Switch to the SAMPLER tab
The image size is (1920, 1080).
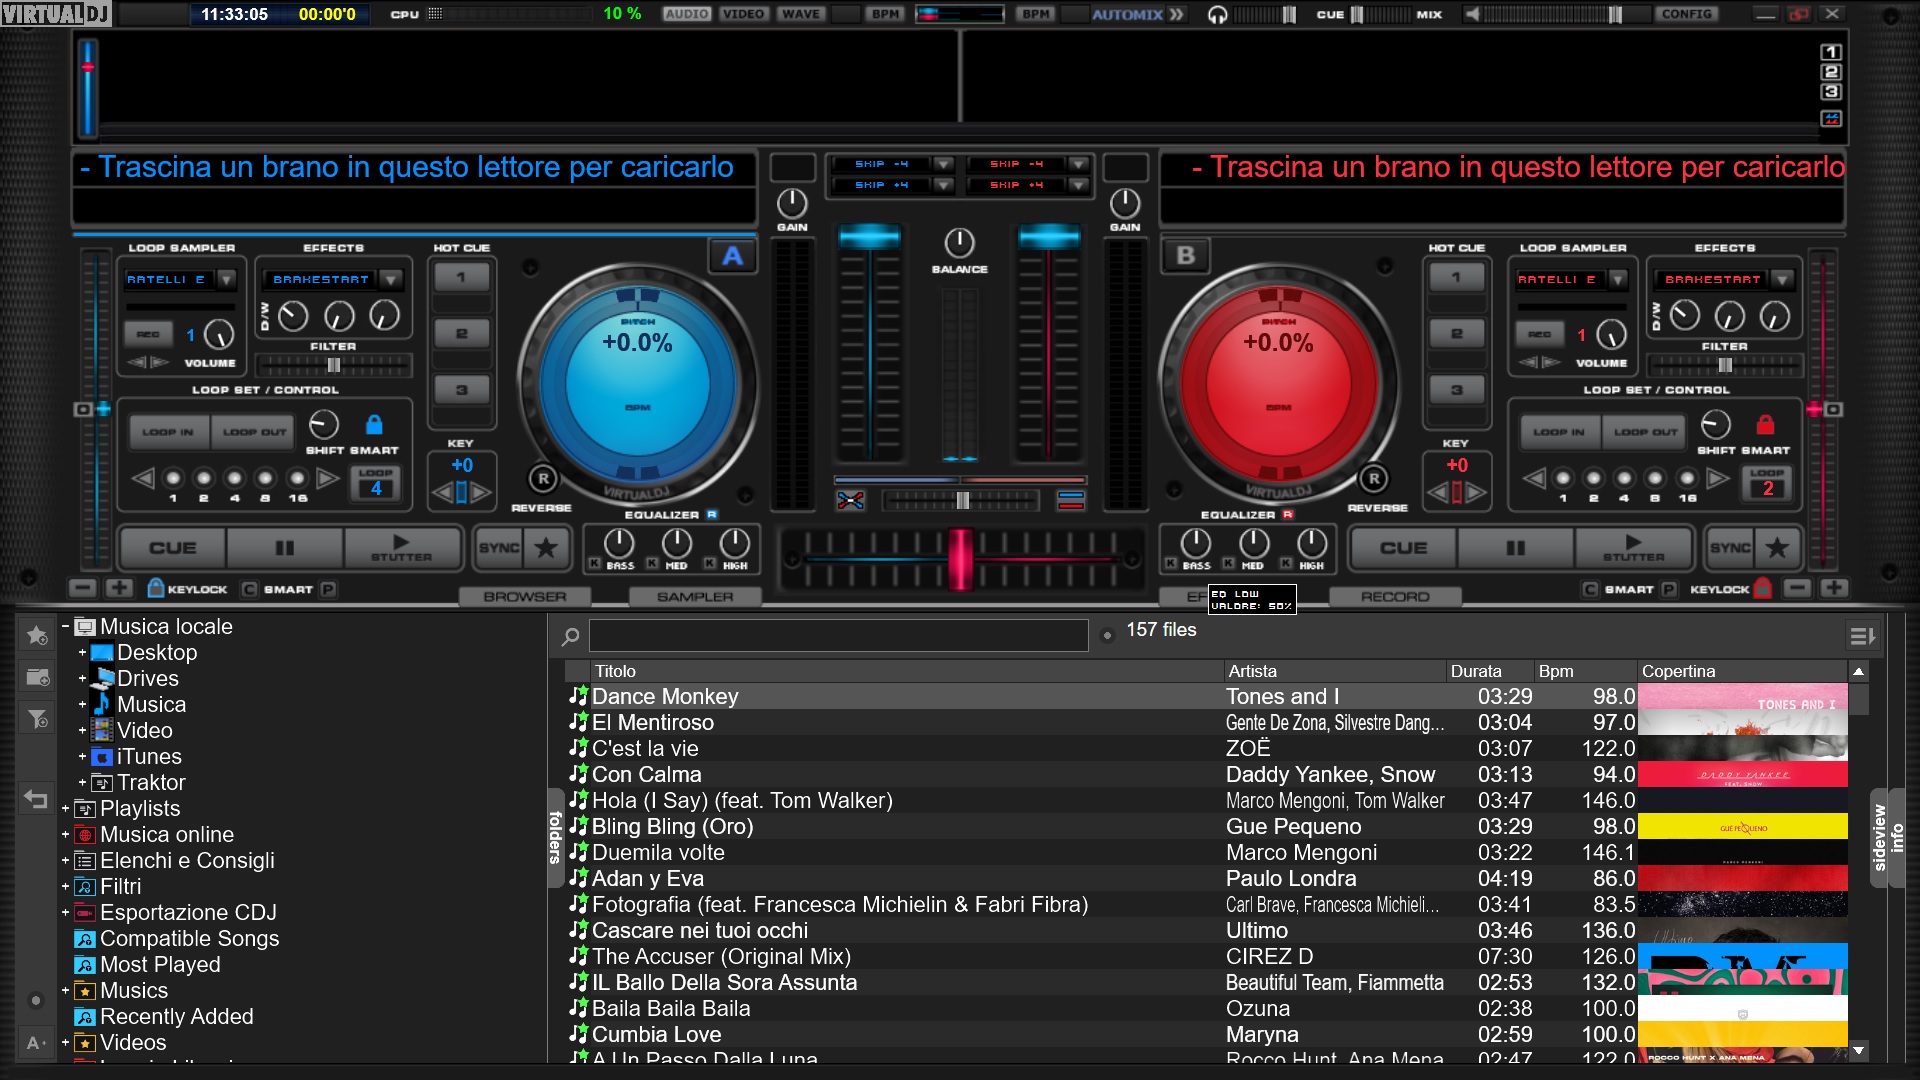(695, 596)
